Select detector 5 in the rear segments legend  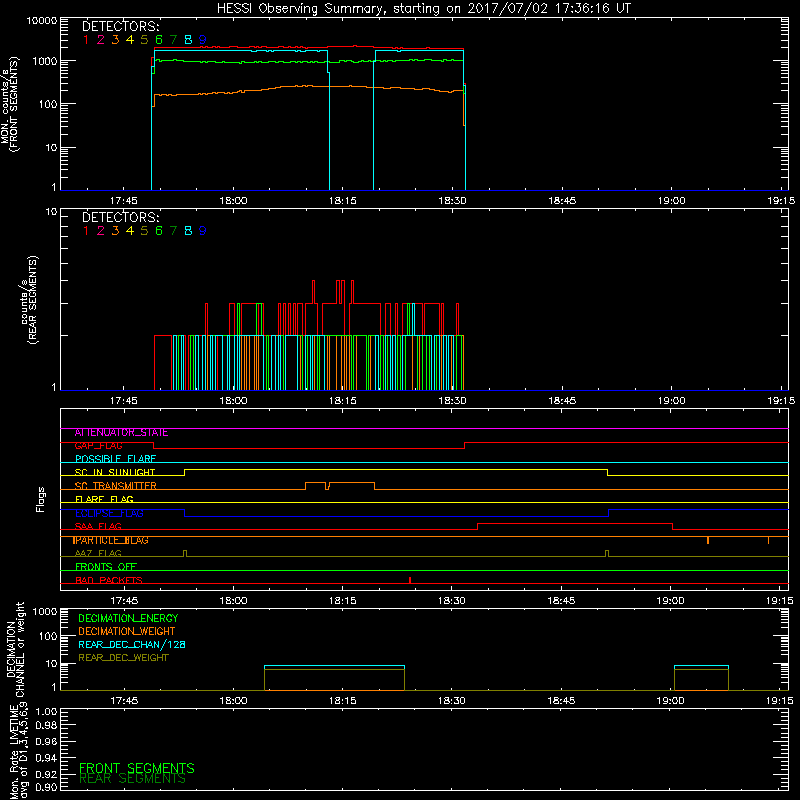pyautogui.click(x=144, y=231)
